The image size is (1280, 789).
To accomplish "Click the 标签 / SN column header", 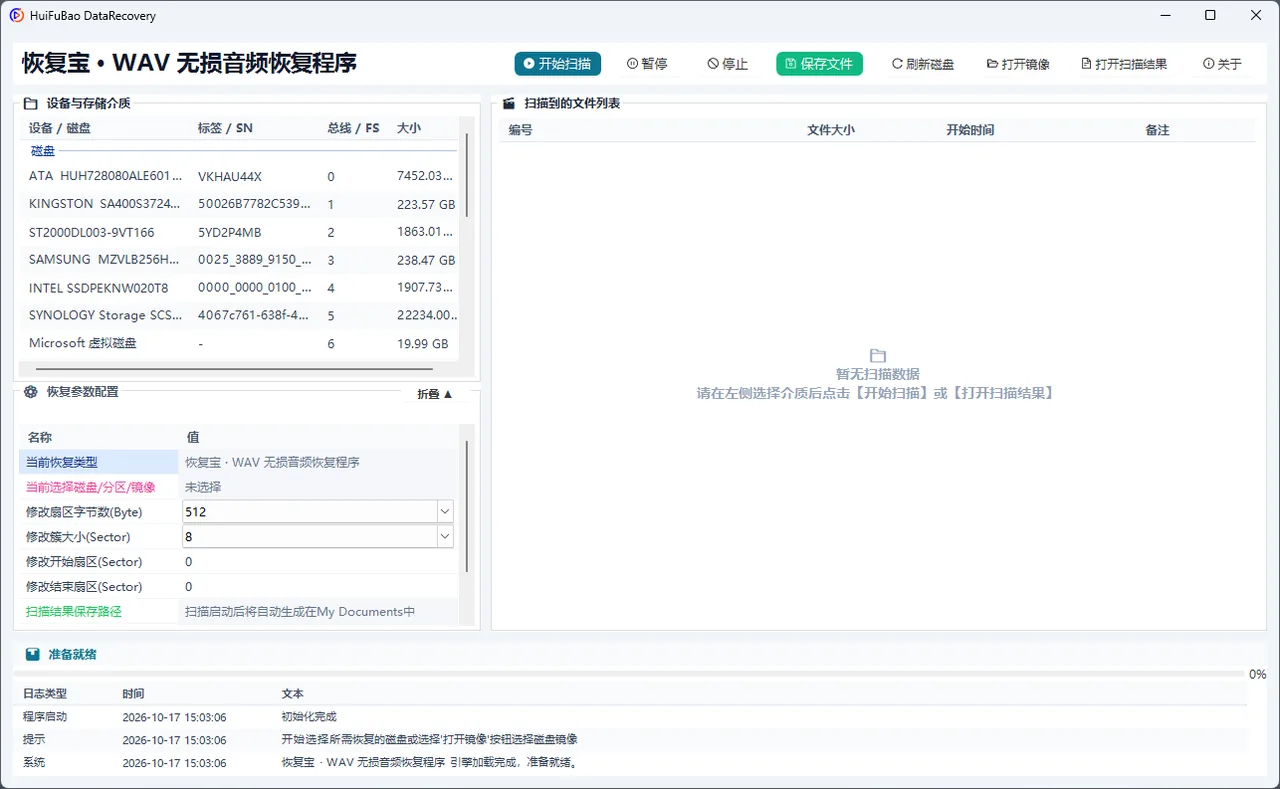I will click(225, 128).
